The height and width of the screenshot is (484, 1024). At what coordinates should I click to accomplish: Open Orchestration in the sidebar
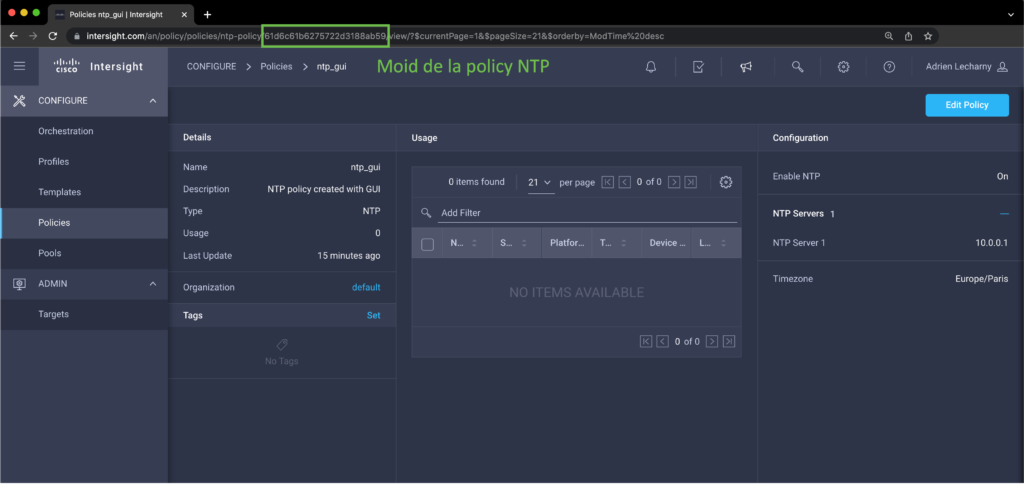click(x=65, y=131)
